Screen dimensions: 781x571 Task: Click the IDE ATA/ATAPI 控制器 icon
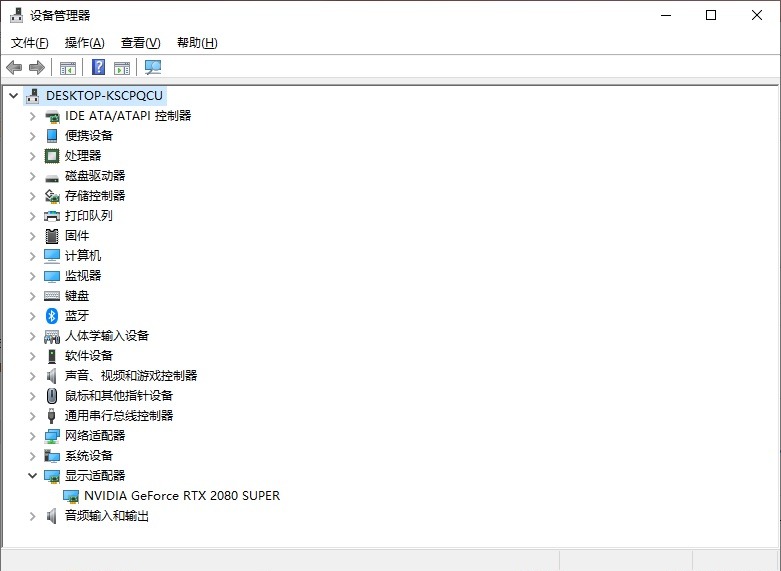tap(52, 116)
